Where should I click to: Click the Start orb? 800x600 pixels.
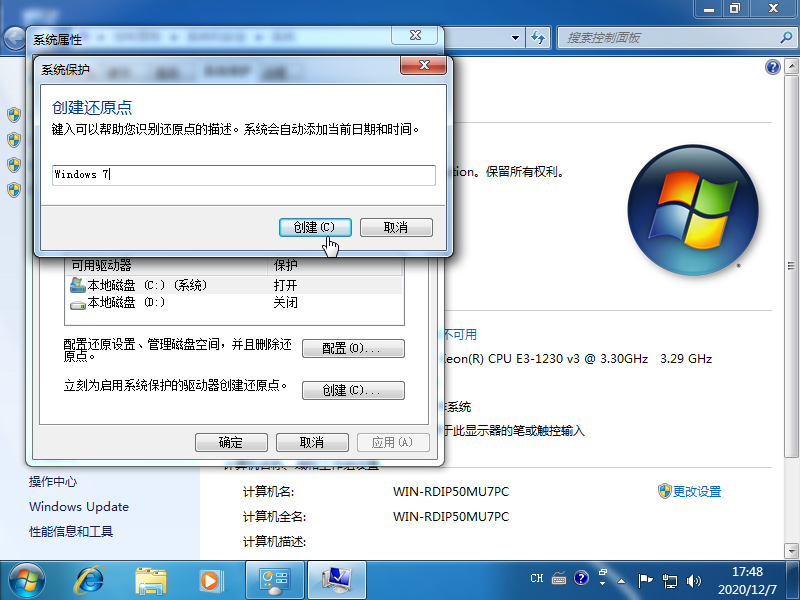[x=26, y=578]
